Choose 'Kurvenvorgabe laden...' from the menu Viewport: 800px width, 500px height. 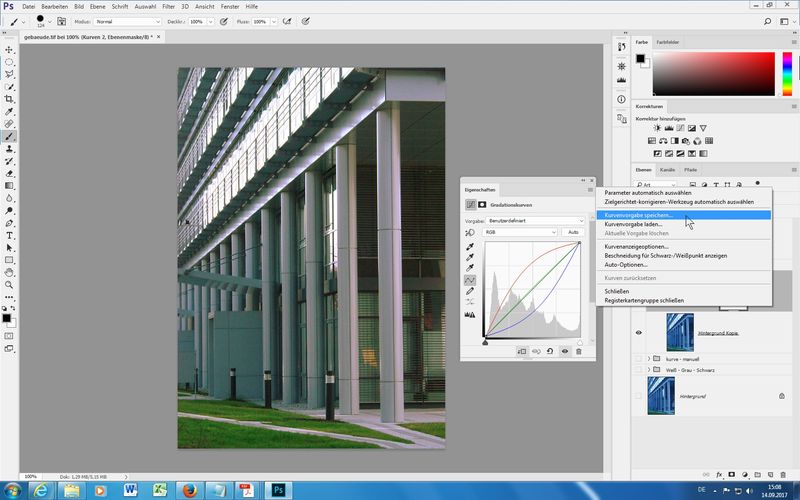[x=633, y=224]
